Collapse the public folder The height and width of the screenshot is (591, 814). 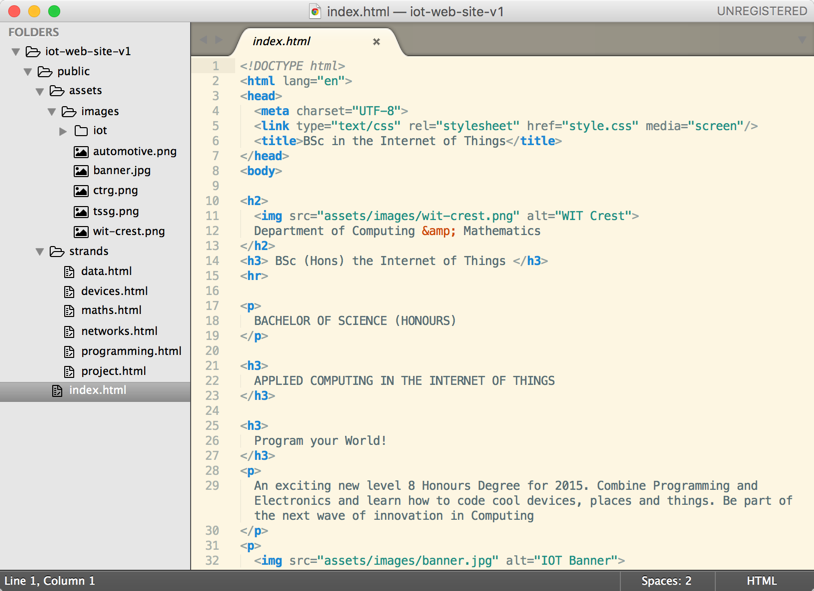pos(28,72)
